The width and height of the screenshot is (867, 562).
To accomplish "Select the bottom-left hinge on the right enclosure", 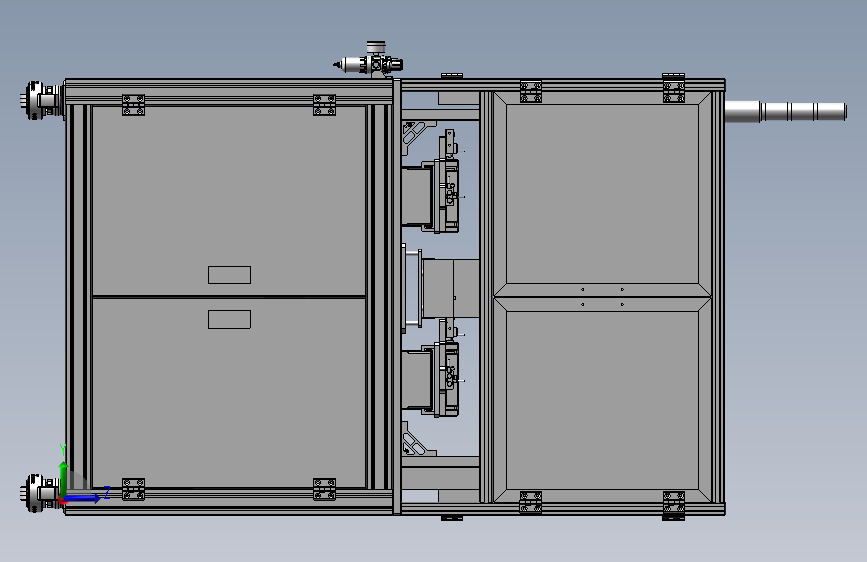I will coord(530,502).
